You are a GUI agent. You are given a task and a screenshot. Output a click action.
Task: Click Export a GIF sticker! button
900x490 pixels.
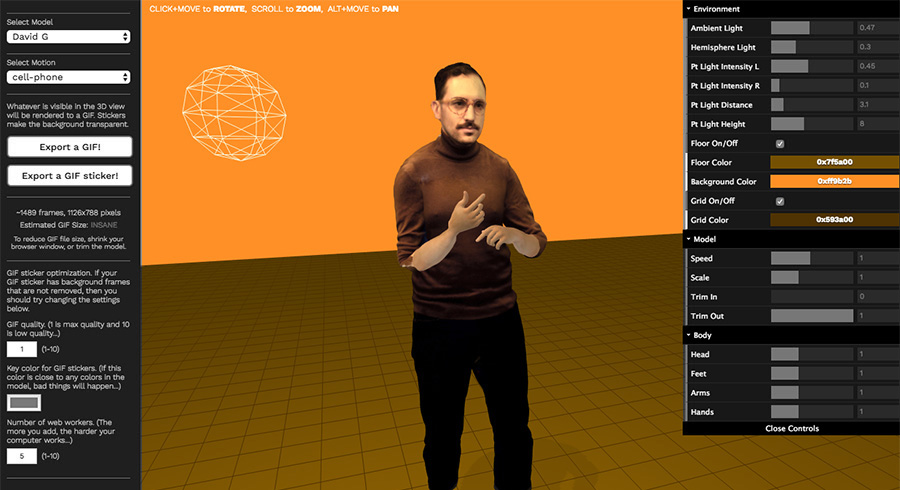[x=69, y=176]
